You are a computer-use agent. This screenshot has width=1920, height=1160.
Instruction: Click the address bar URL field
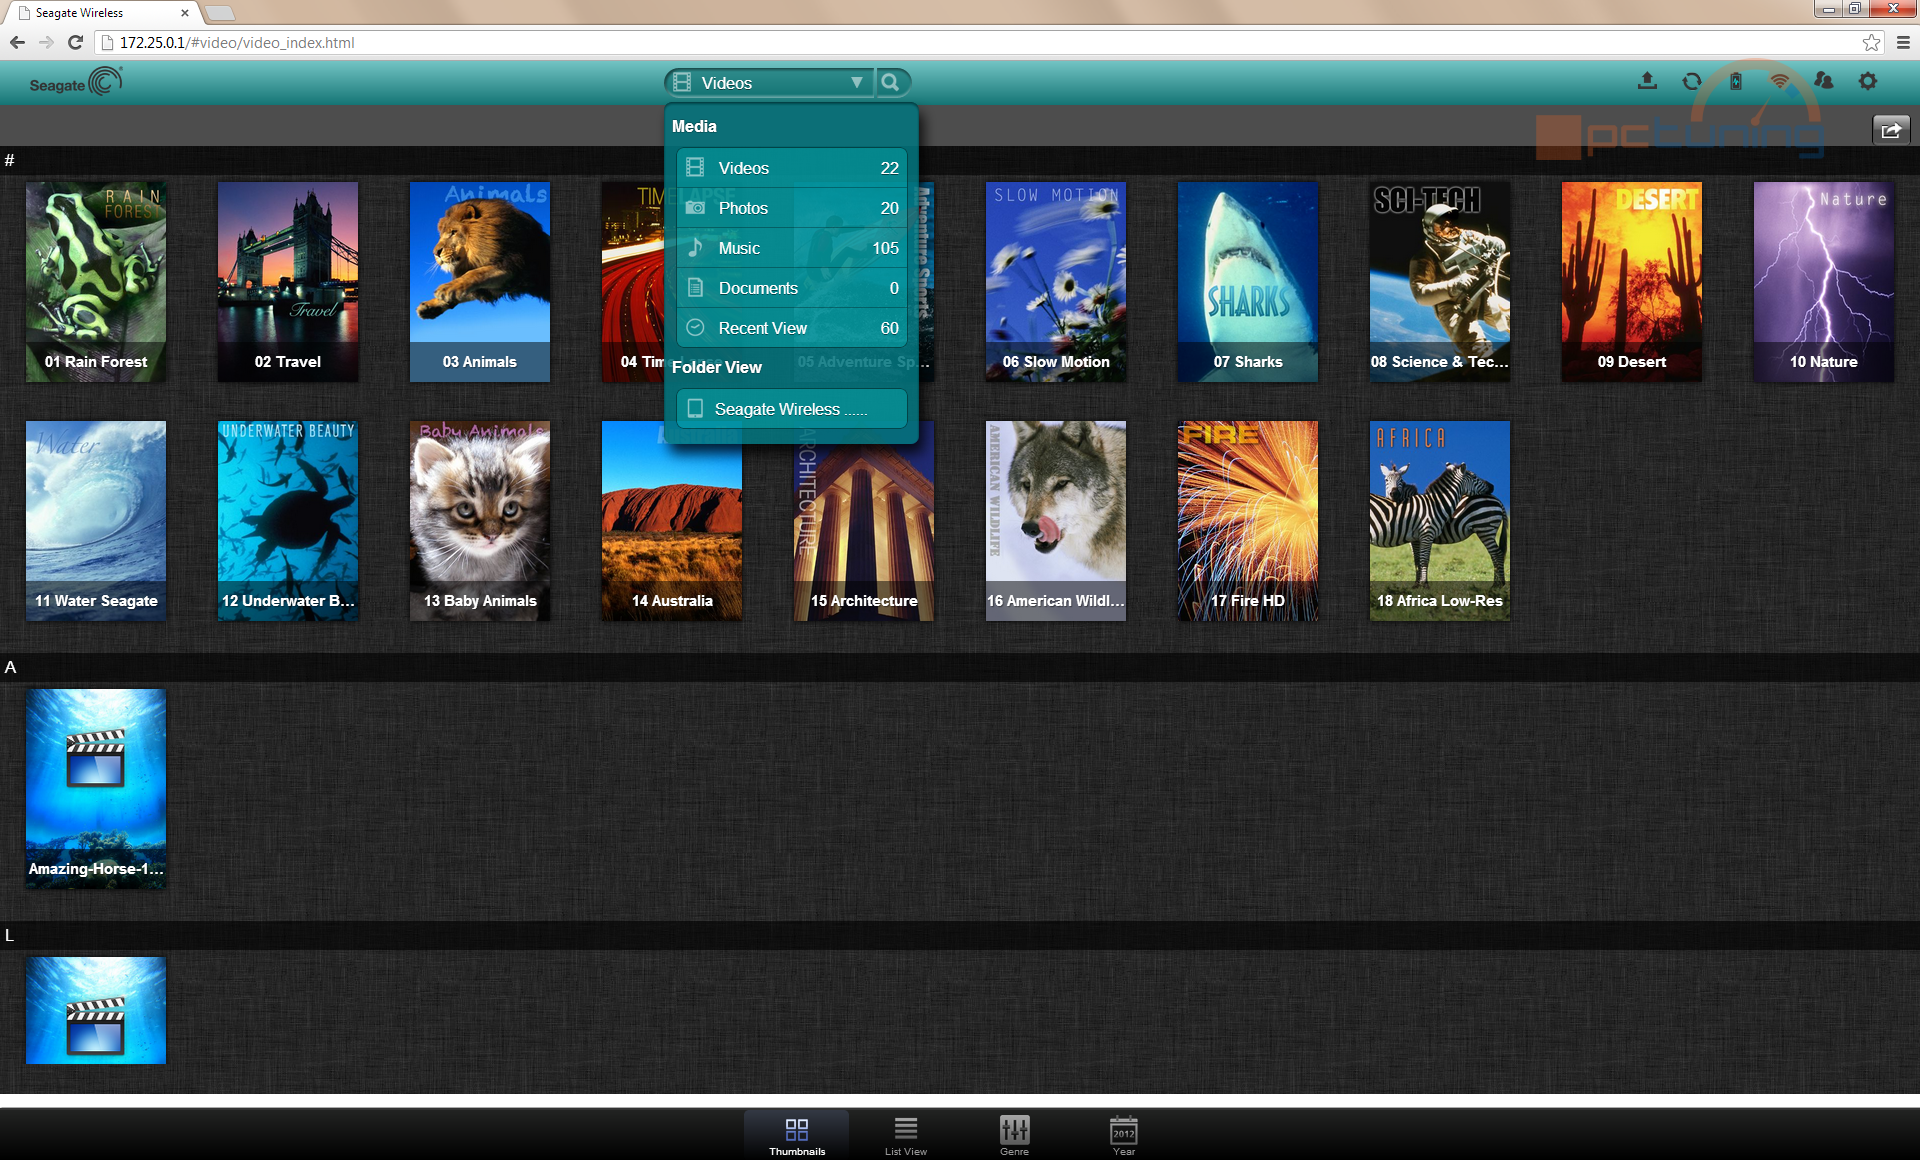coord(980,42)
